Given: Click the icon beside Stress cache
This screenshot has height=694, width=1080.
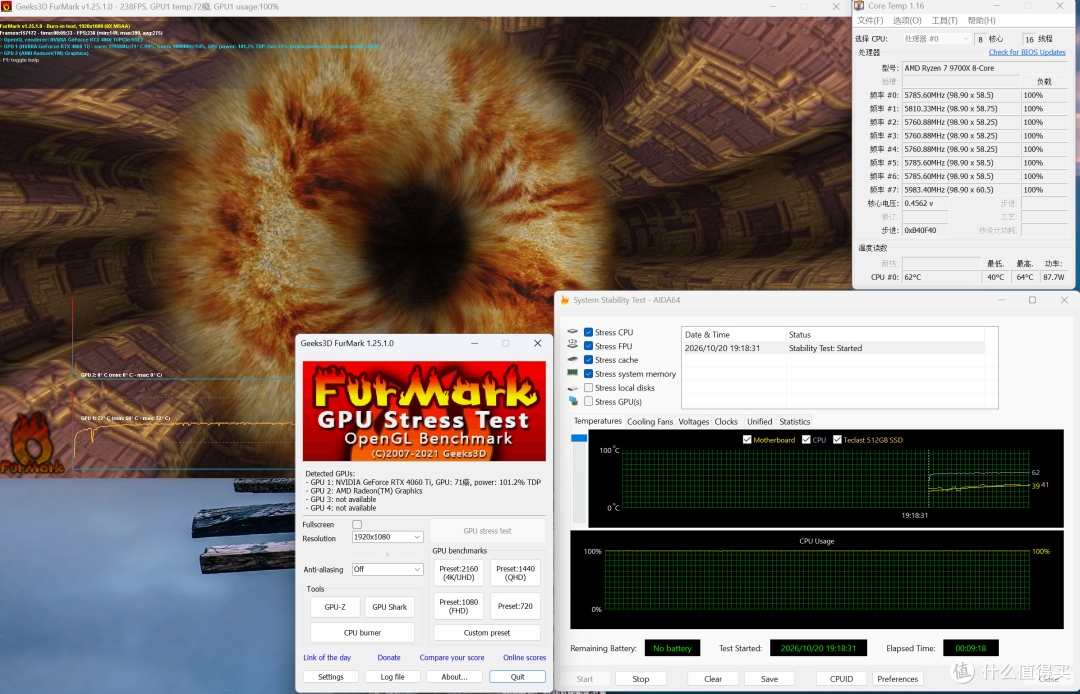Looking at the screenshot, I should [x=572, y=359].
